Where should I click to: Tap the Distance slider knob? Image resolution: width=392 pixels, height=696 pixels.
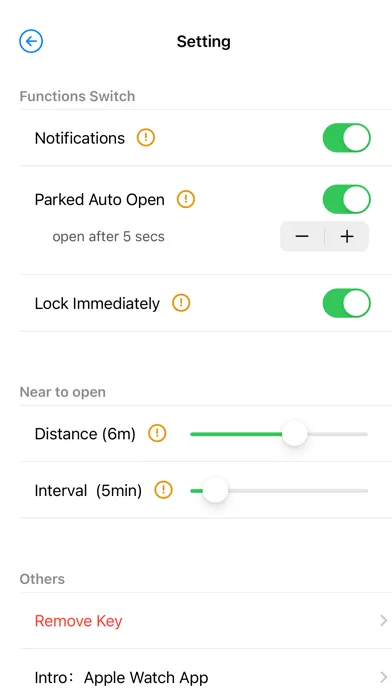[x=295, y=434]
